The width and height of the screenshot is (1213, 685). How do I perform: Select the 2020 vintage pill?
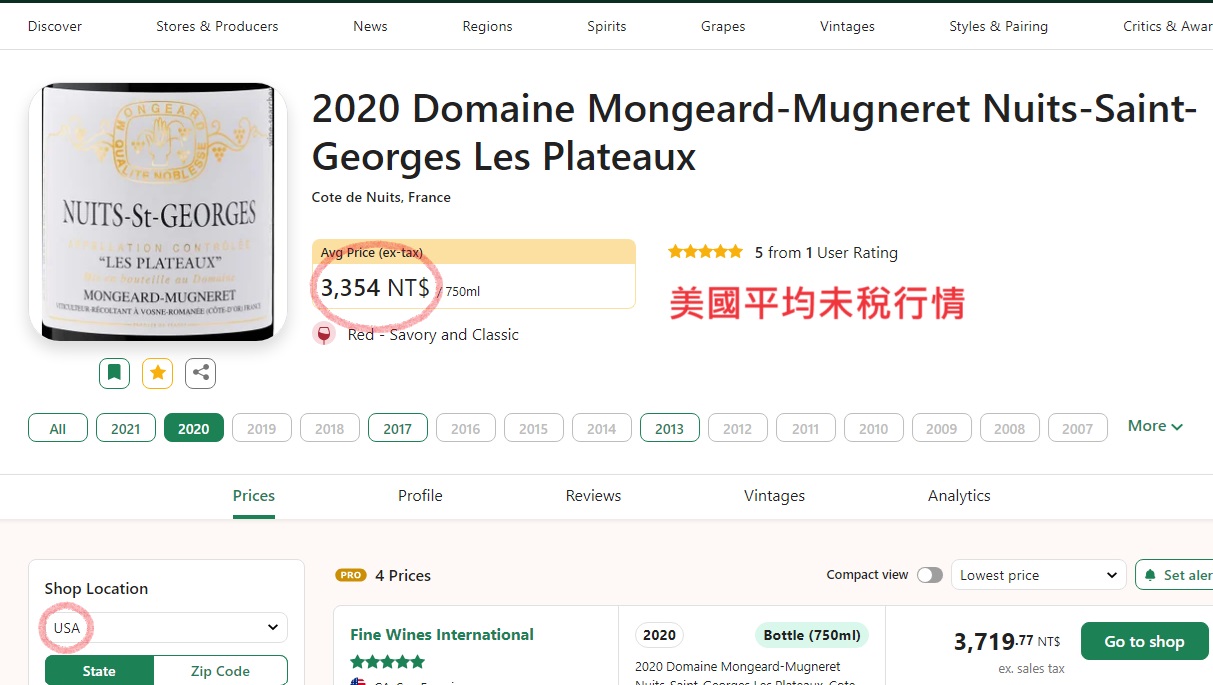pyautogui.click(x=194, y=428)
